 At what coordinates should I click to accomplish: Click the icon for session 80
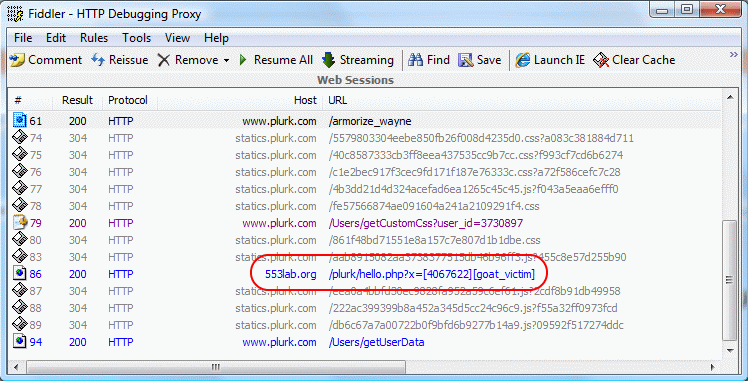pos(20,240)
